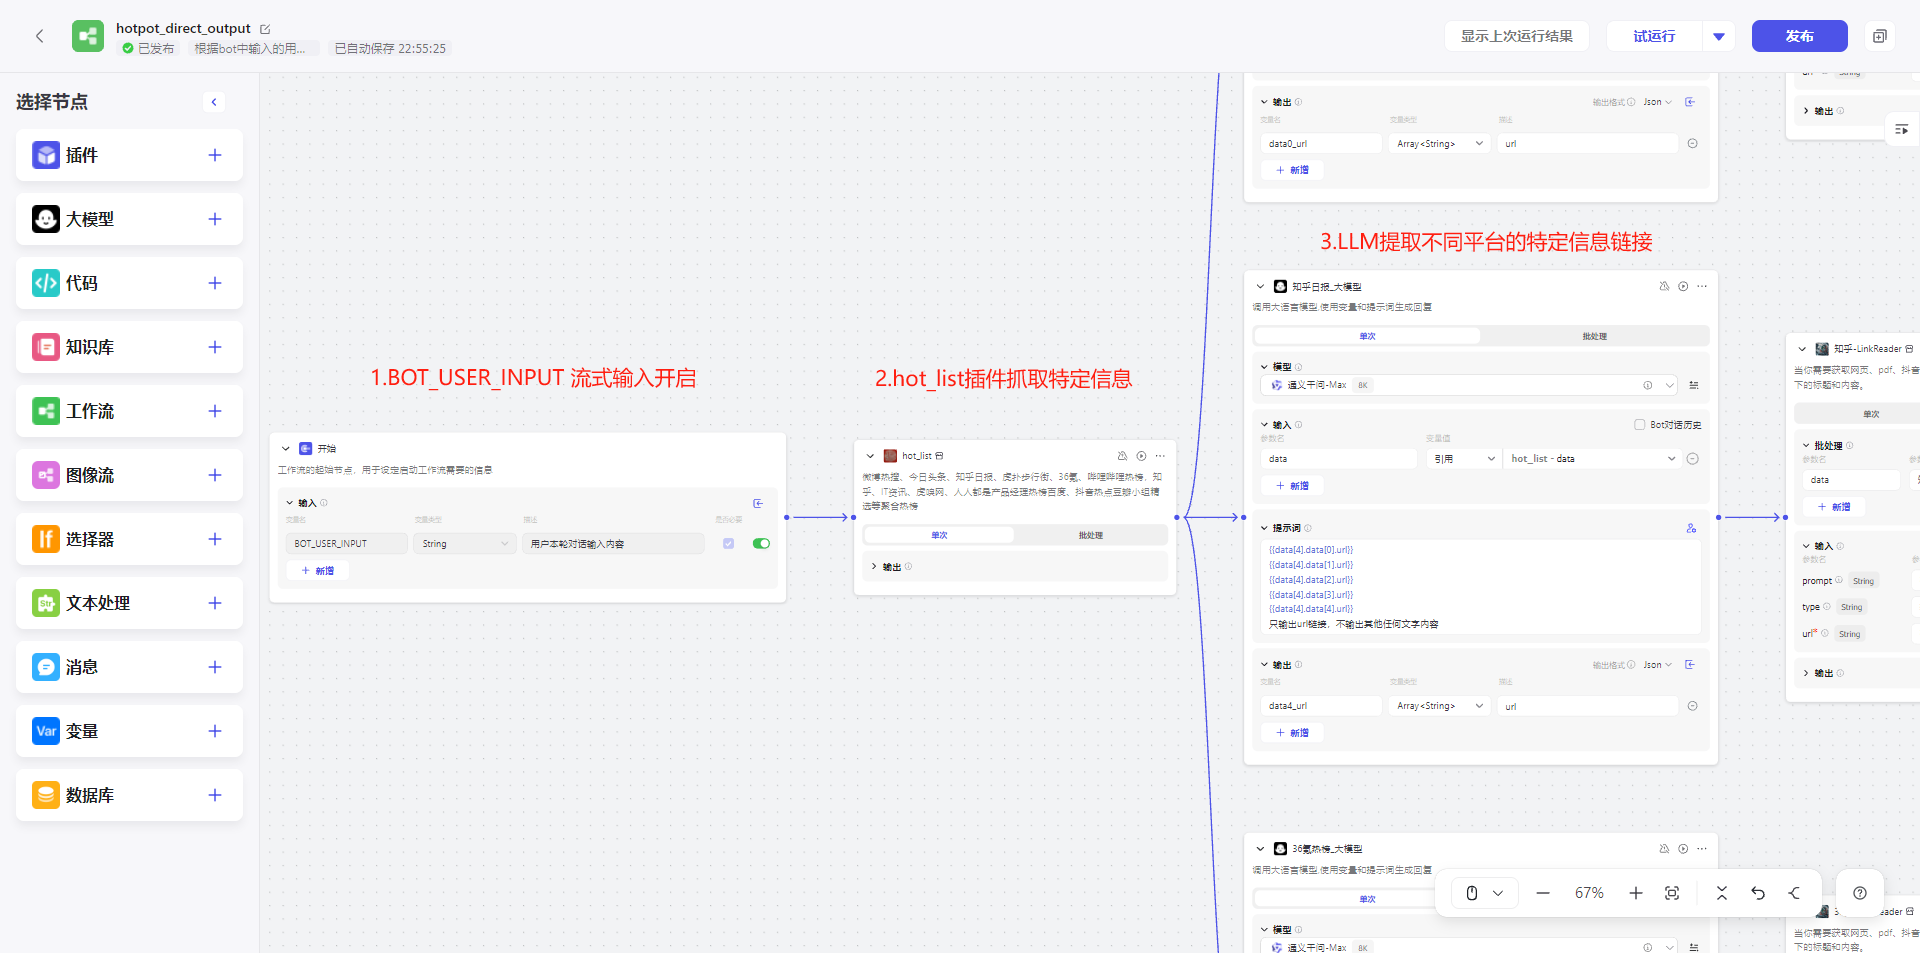Run the hot_list node alone
This screenshot has width=1920, height=953.
pyautogui.click(x=1141, y=456)
